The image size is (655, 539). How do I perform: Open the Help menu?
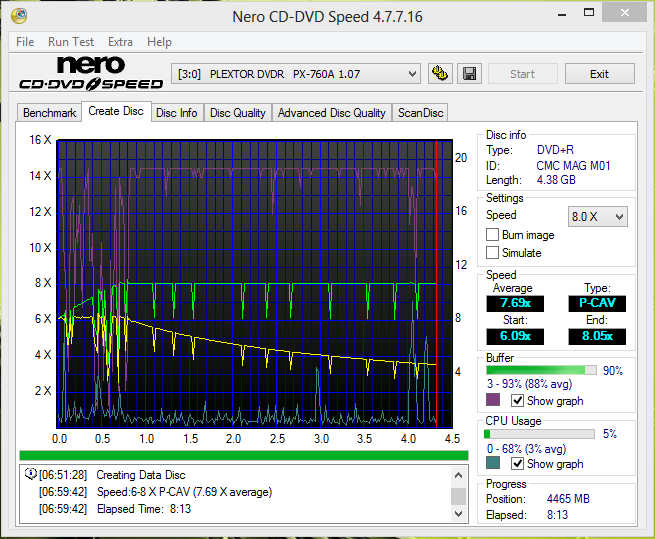[x=159, y=42]
